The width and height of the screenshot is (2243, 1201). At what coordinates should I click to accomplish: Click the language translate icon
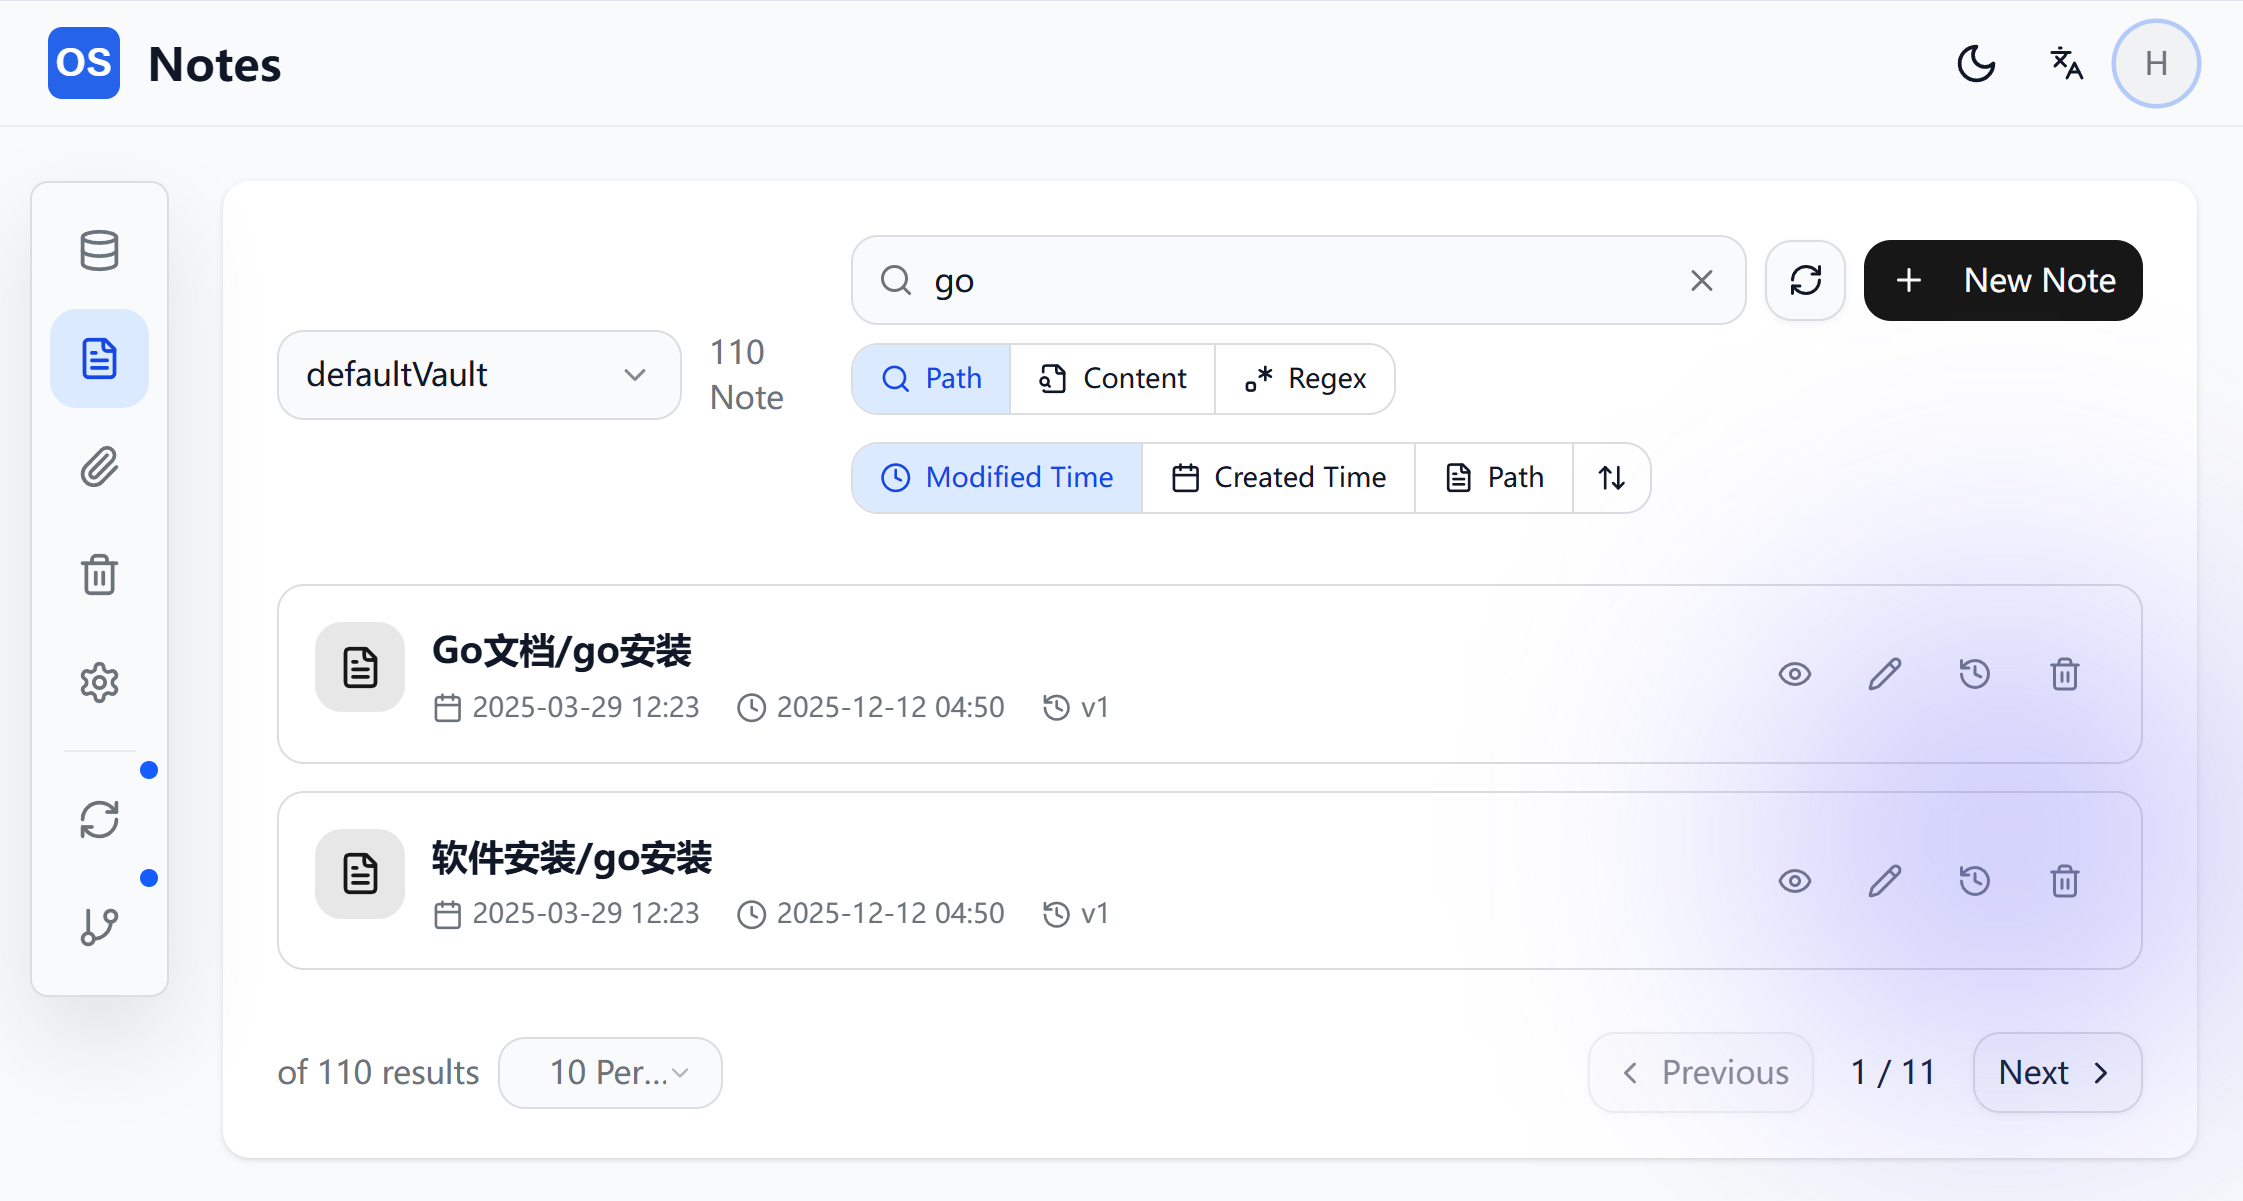click(2066, 64)
